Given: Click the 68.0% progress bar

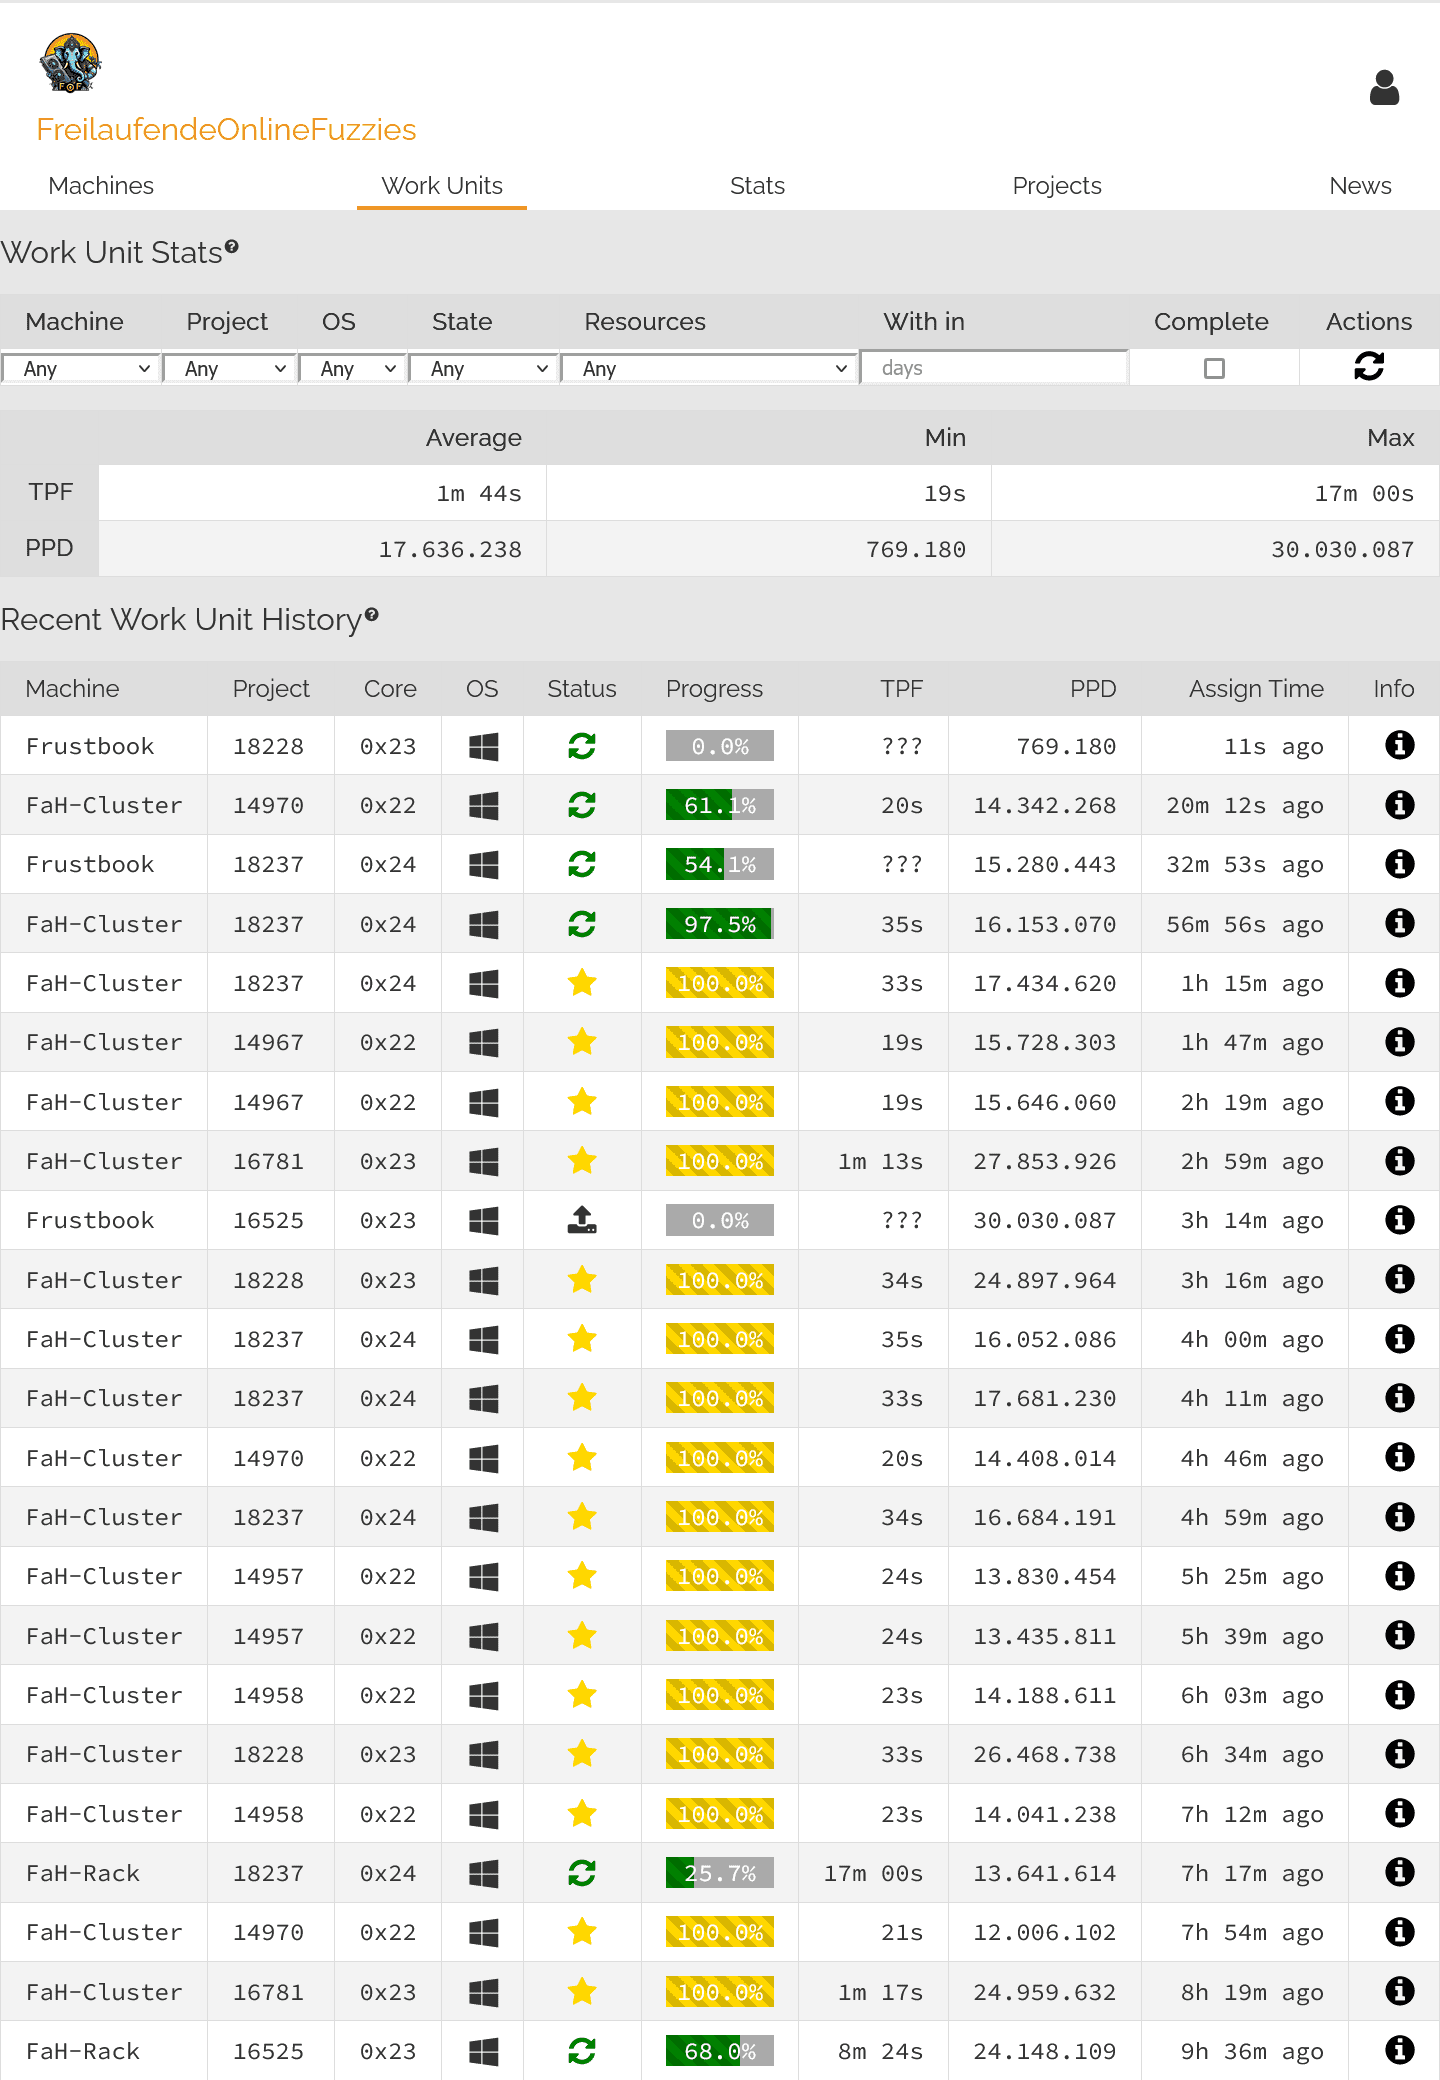Looking at the screenshot, I should 720,2051.
